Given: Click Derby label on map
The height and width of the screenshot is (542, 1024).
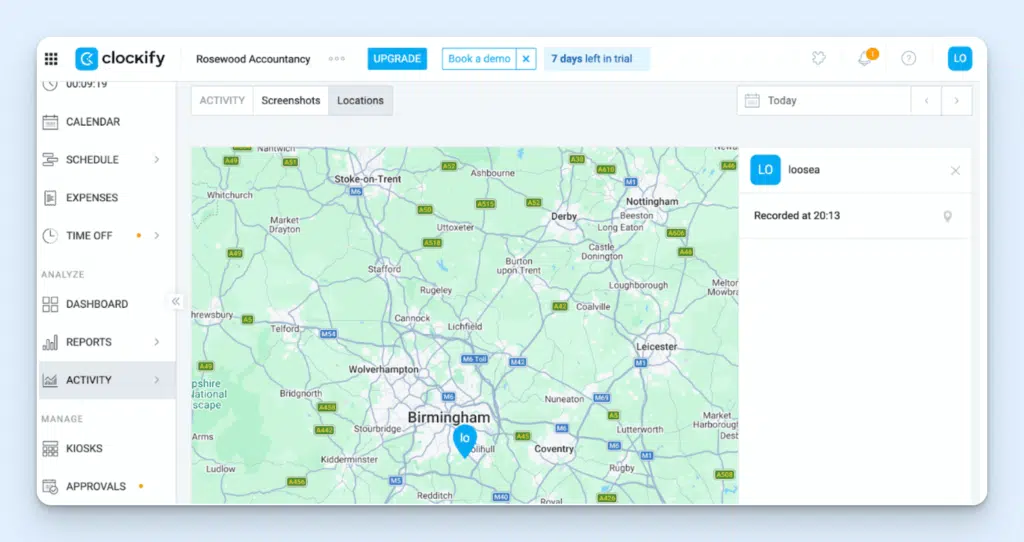Looking at the screenshot, I should pyautogui.click(x=564, y=216).
